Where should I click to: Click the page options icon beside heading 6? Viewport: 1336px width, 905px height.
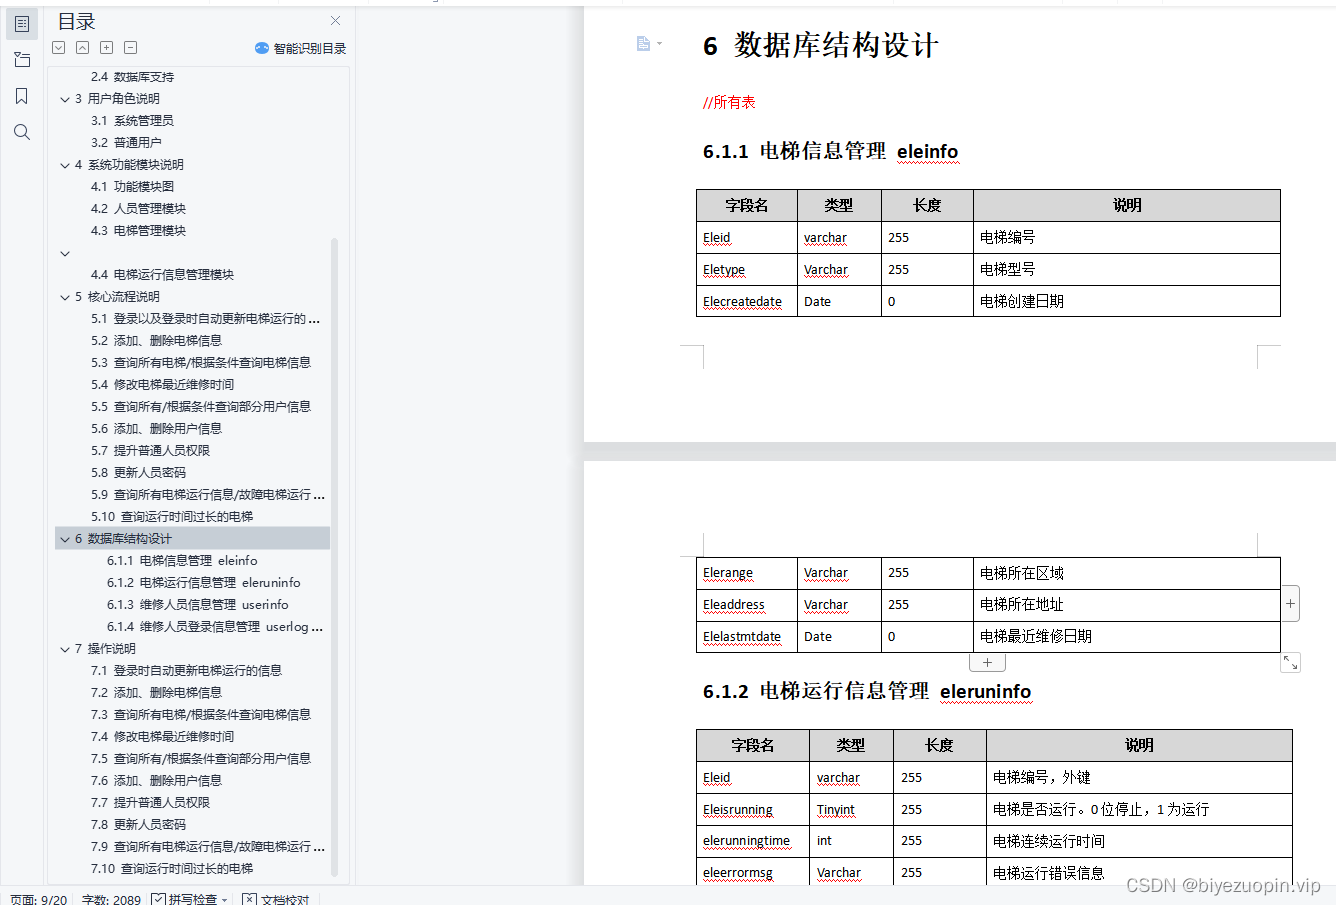(641, 43)
